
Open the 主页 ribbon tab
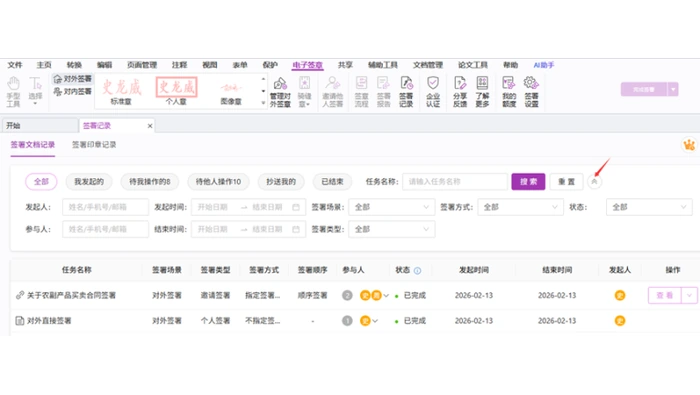(44, 65)
